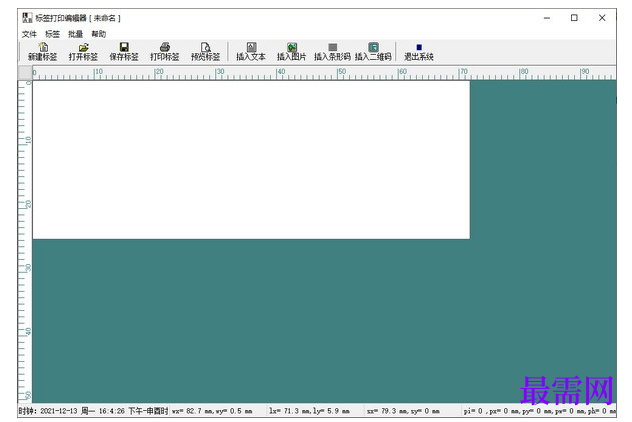The height and width of the screenshot is (422, 632).
Task: Open a label with 打开标签
Action: 83,52
